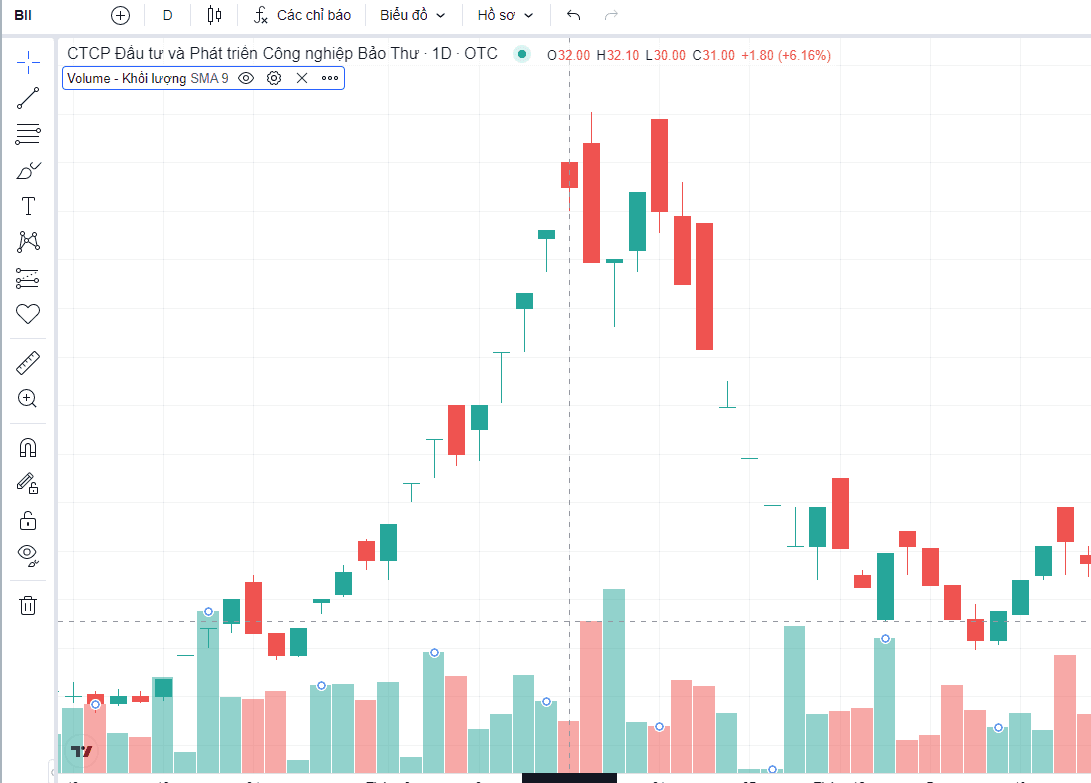Add symbol with the plus circle icon

120,15
